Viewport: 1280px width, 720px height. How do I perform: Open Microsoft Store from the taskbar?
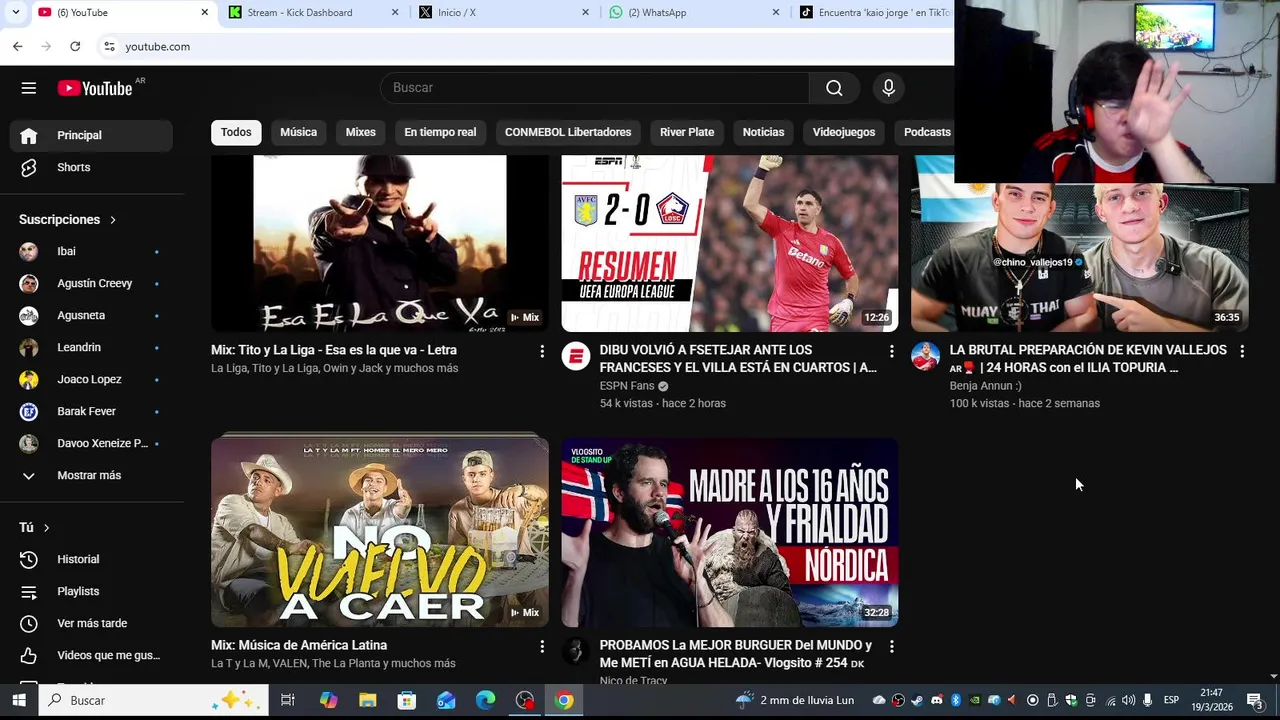[407, 700]
